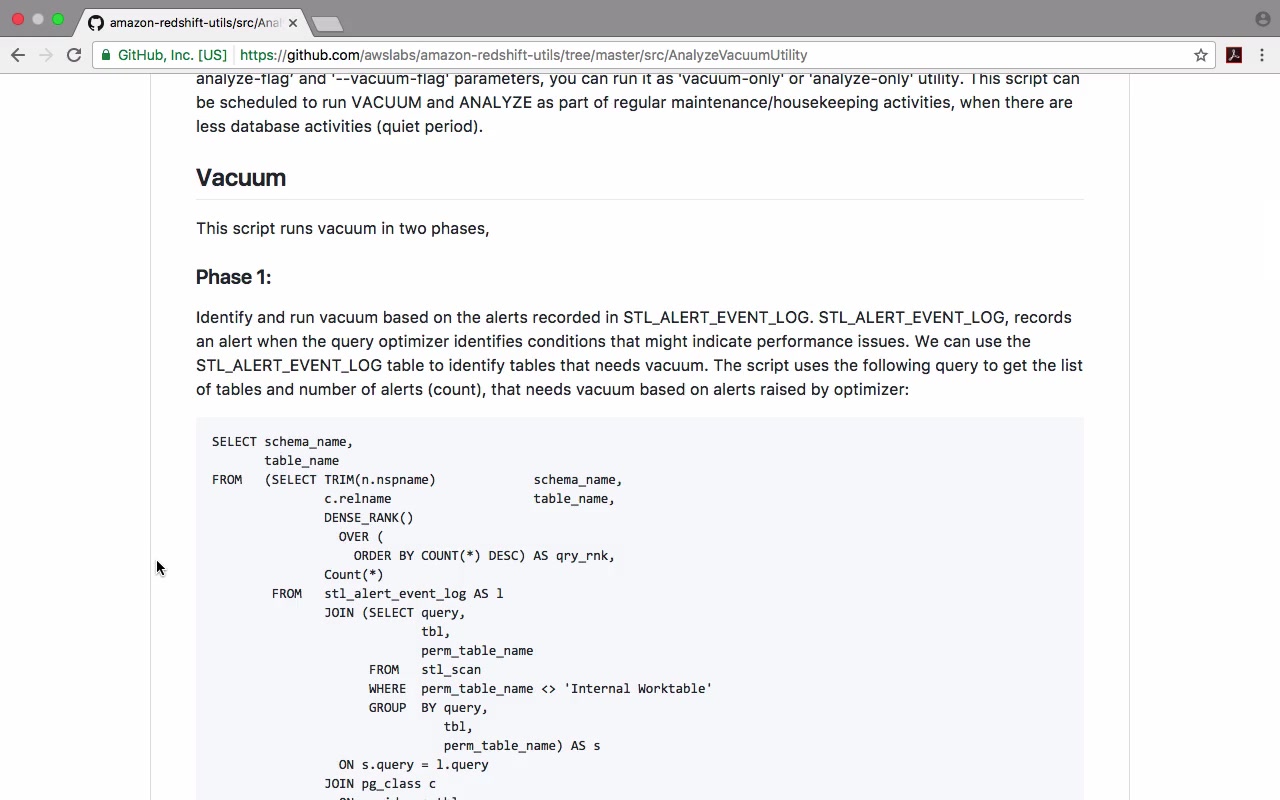Click the paragraph mentioning STL_ALERT_EVENT_LOG
This screenshot has width=1280, height=800.
pos(639,353)
